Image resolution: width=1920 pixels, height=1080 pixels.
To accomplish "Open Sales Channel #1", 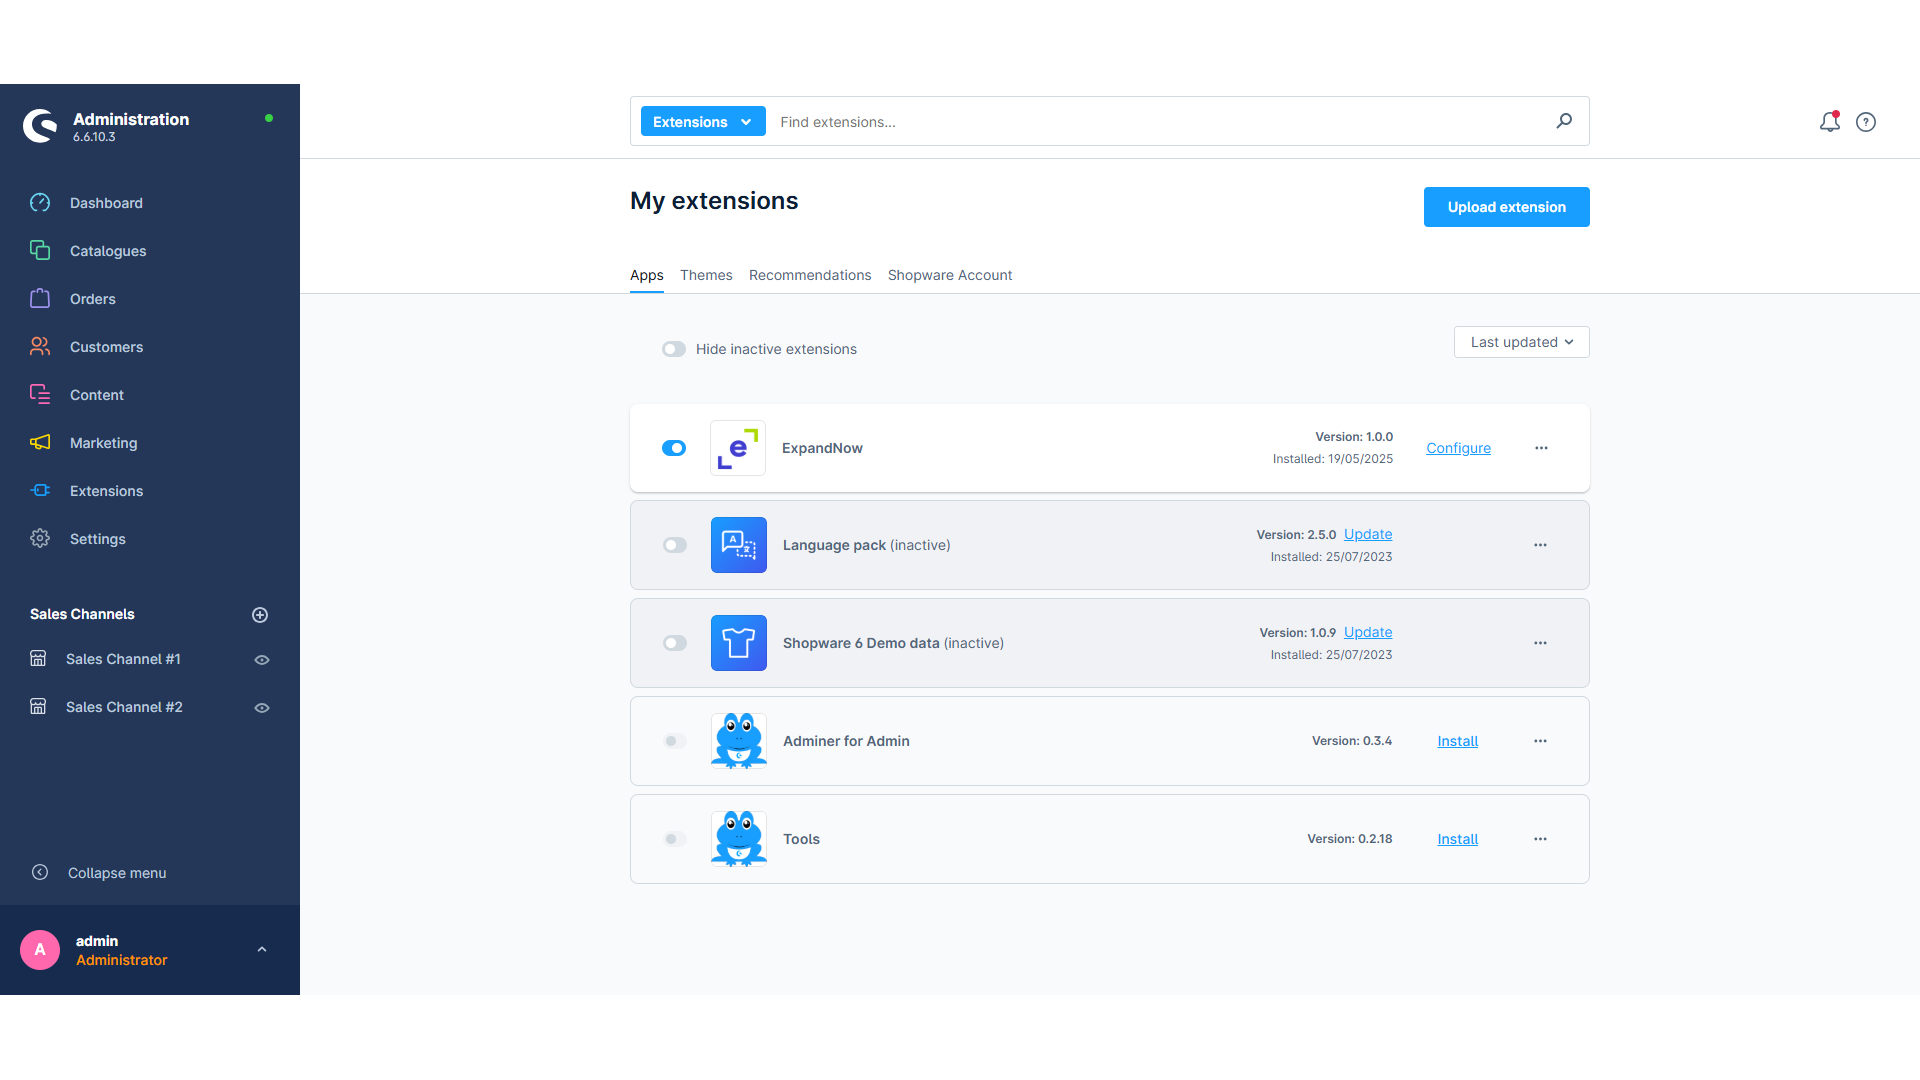I will [x=123, y=659].
